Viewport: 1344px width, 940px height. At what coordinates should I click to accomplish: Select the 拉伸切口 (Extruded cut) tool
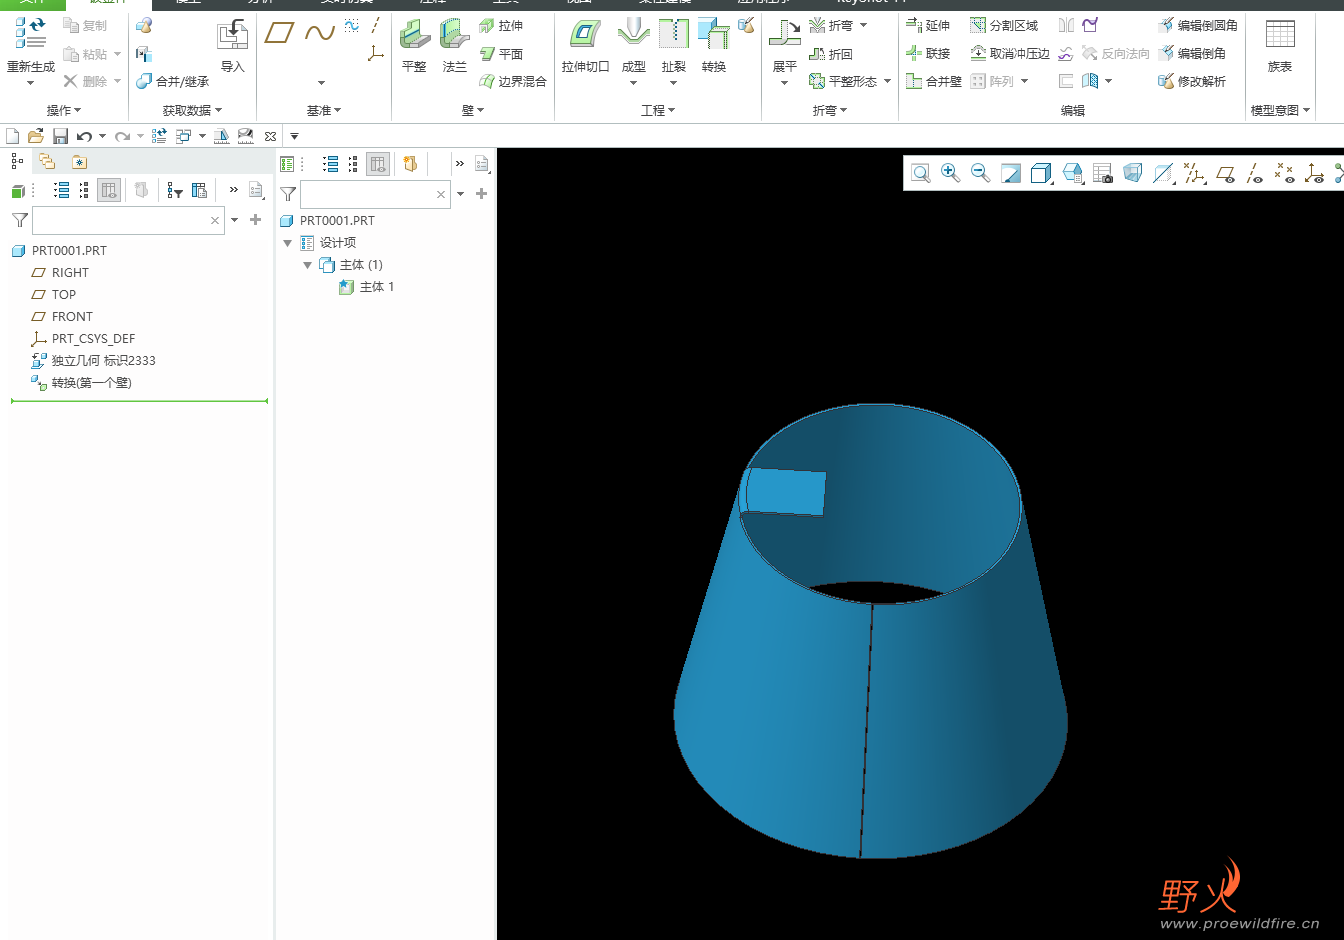click(x=585, y=46)
